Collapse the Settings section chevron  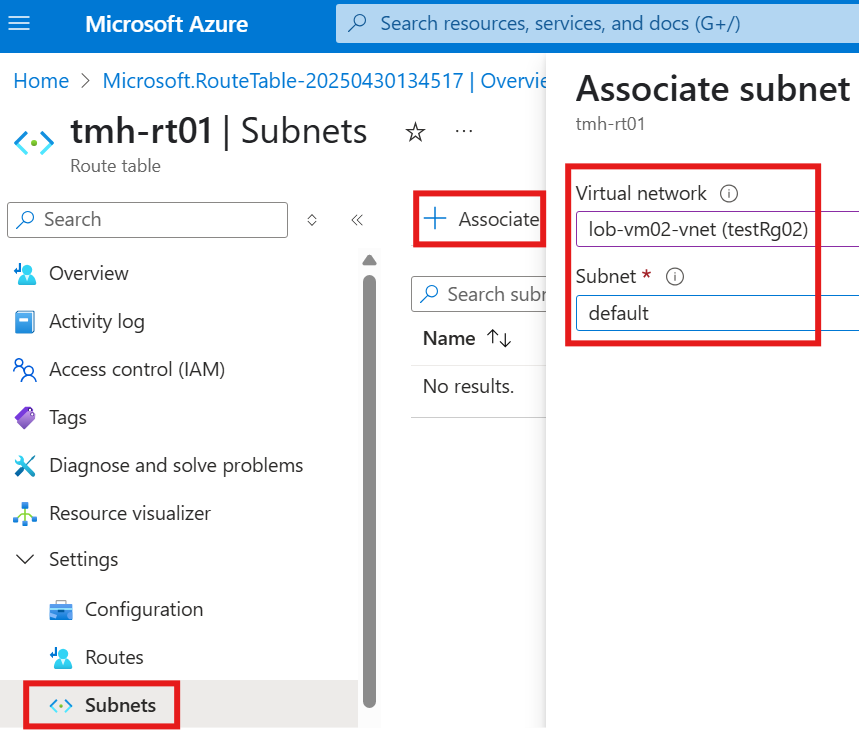click(x=25, y=560)
